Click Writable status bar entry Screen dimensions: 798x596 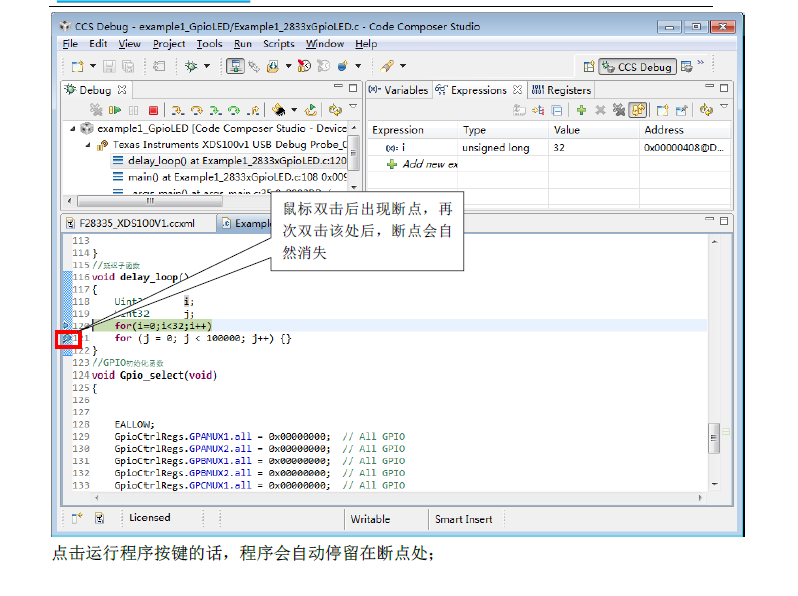pos(370,519)
